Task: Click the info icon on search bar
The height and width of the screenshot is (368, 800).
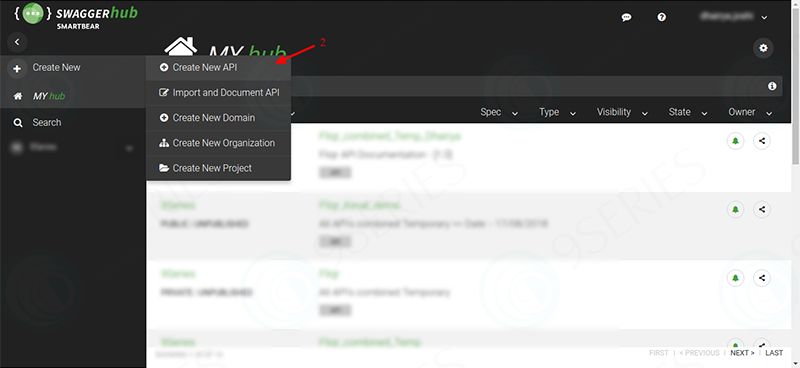Action: pos(772,86)
